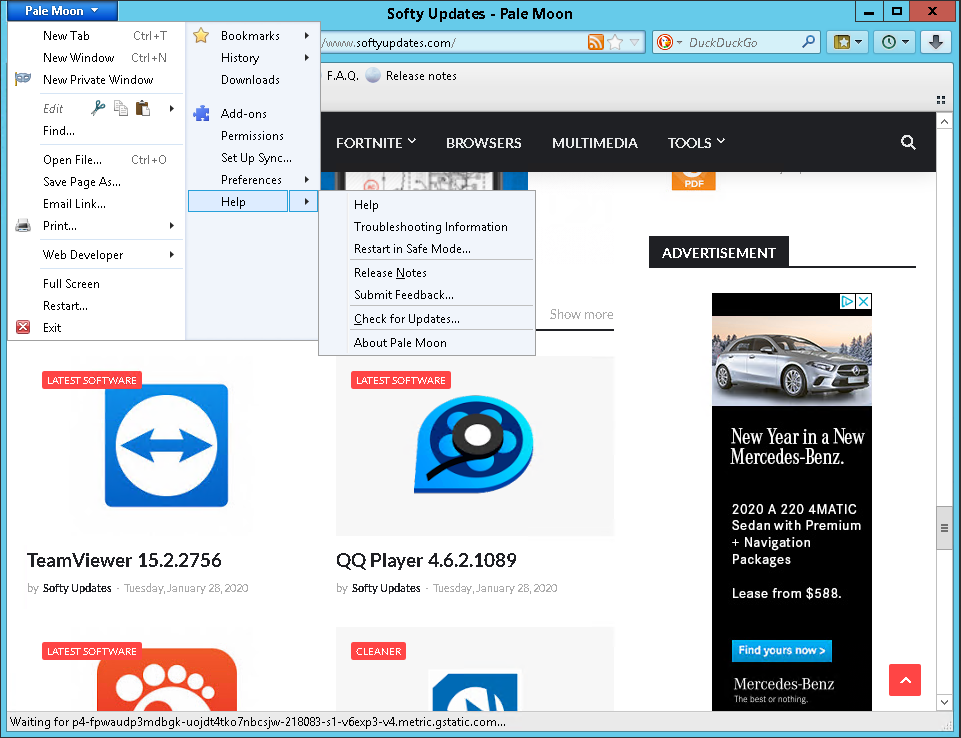The image size is (961, 738).
Task: Click the AdChoices triangle icon
Action: (x=848, y=301)
